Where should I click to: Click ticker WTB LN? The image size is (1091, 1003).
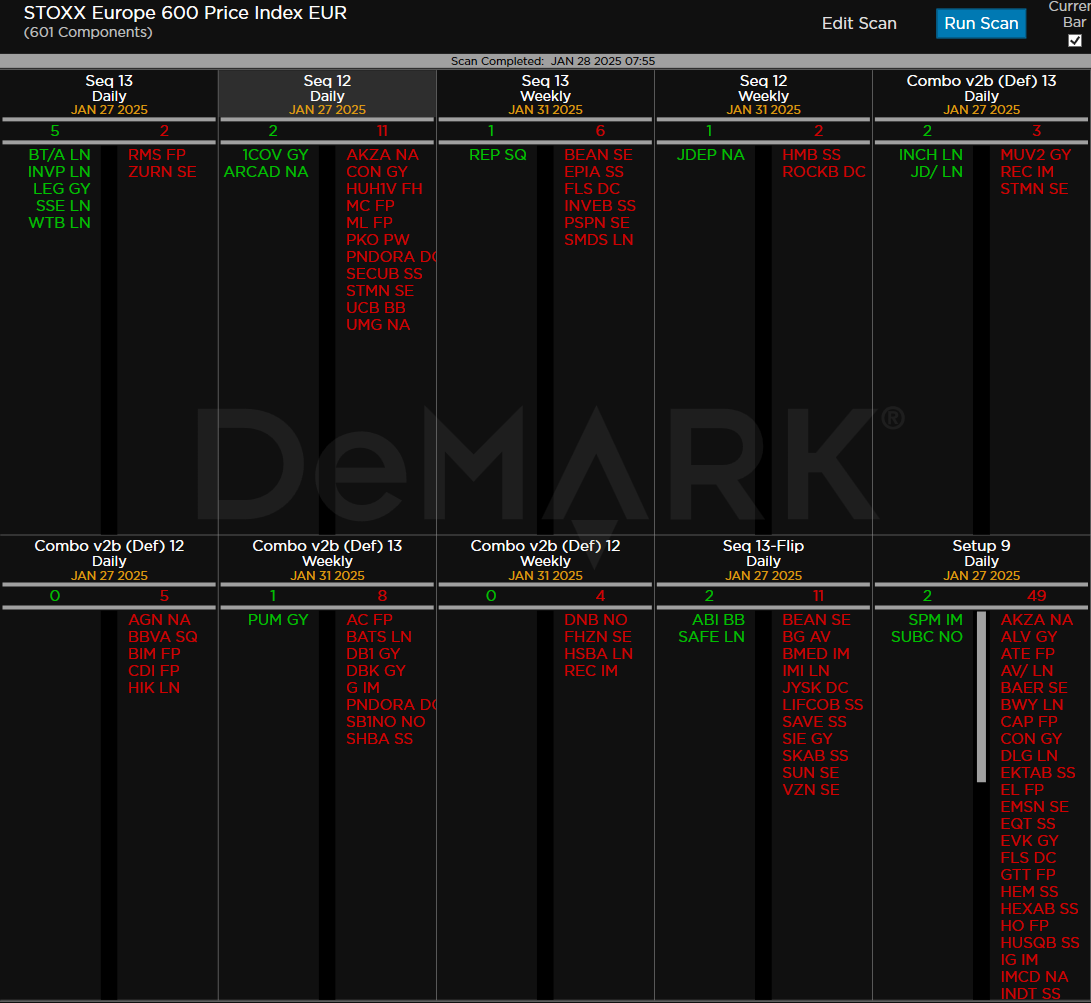pyautogui.click(x=59, y=223)
